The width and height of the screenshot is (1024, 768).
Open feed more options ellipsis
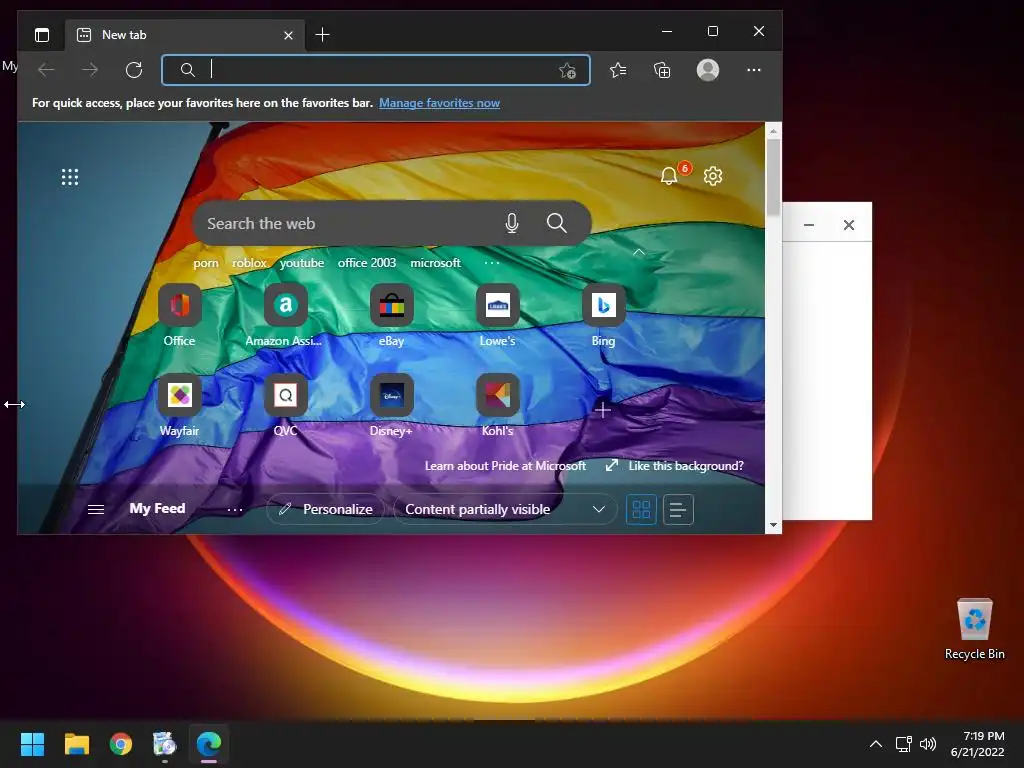coord(235,509)
